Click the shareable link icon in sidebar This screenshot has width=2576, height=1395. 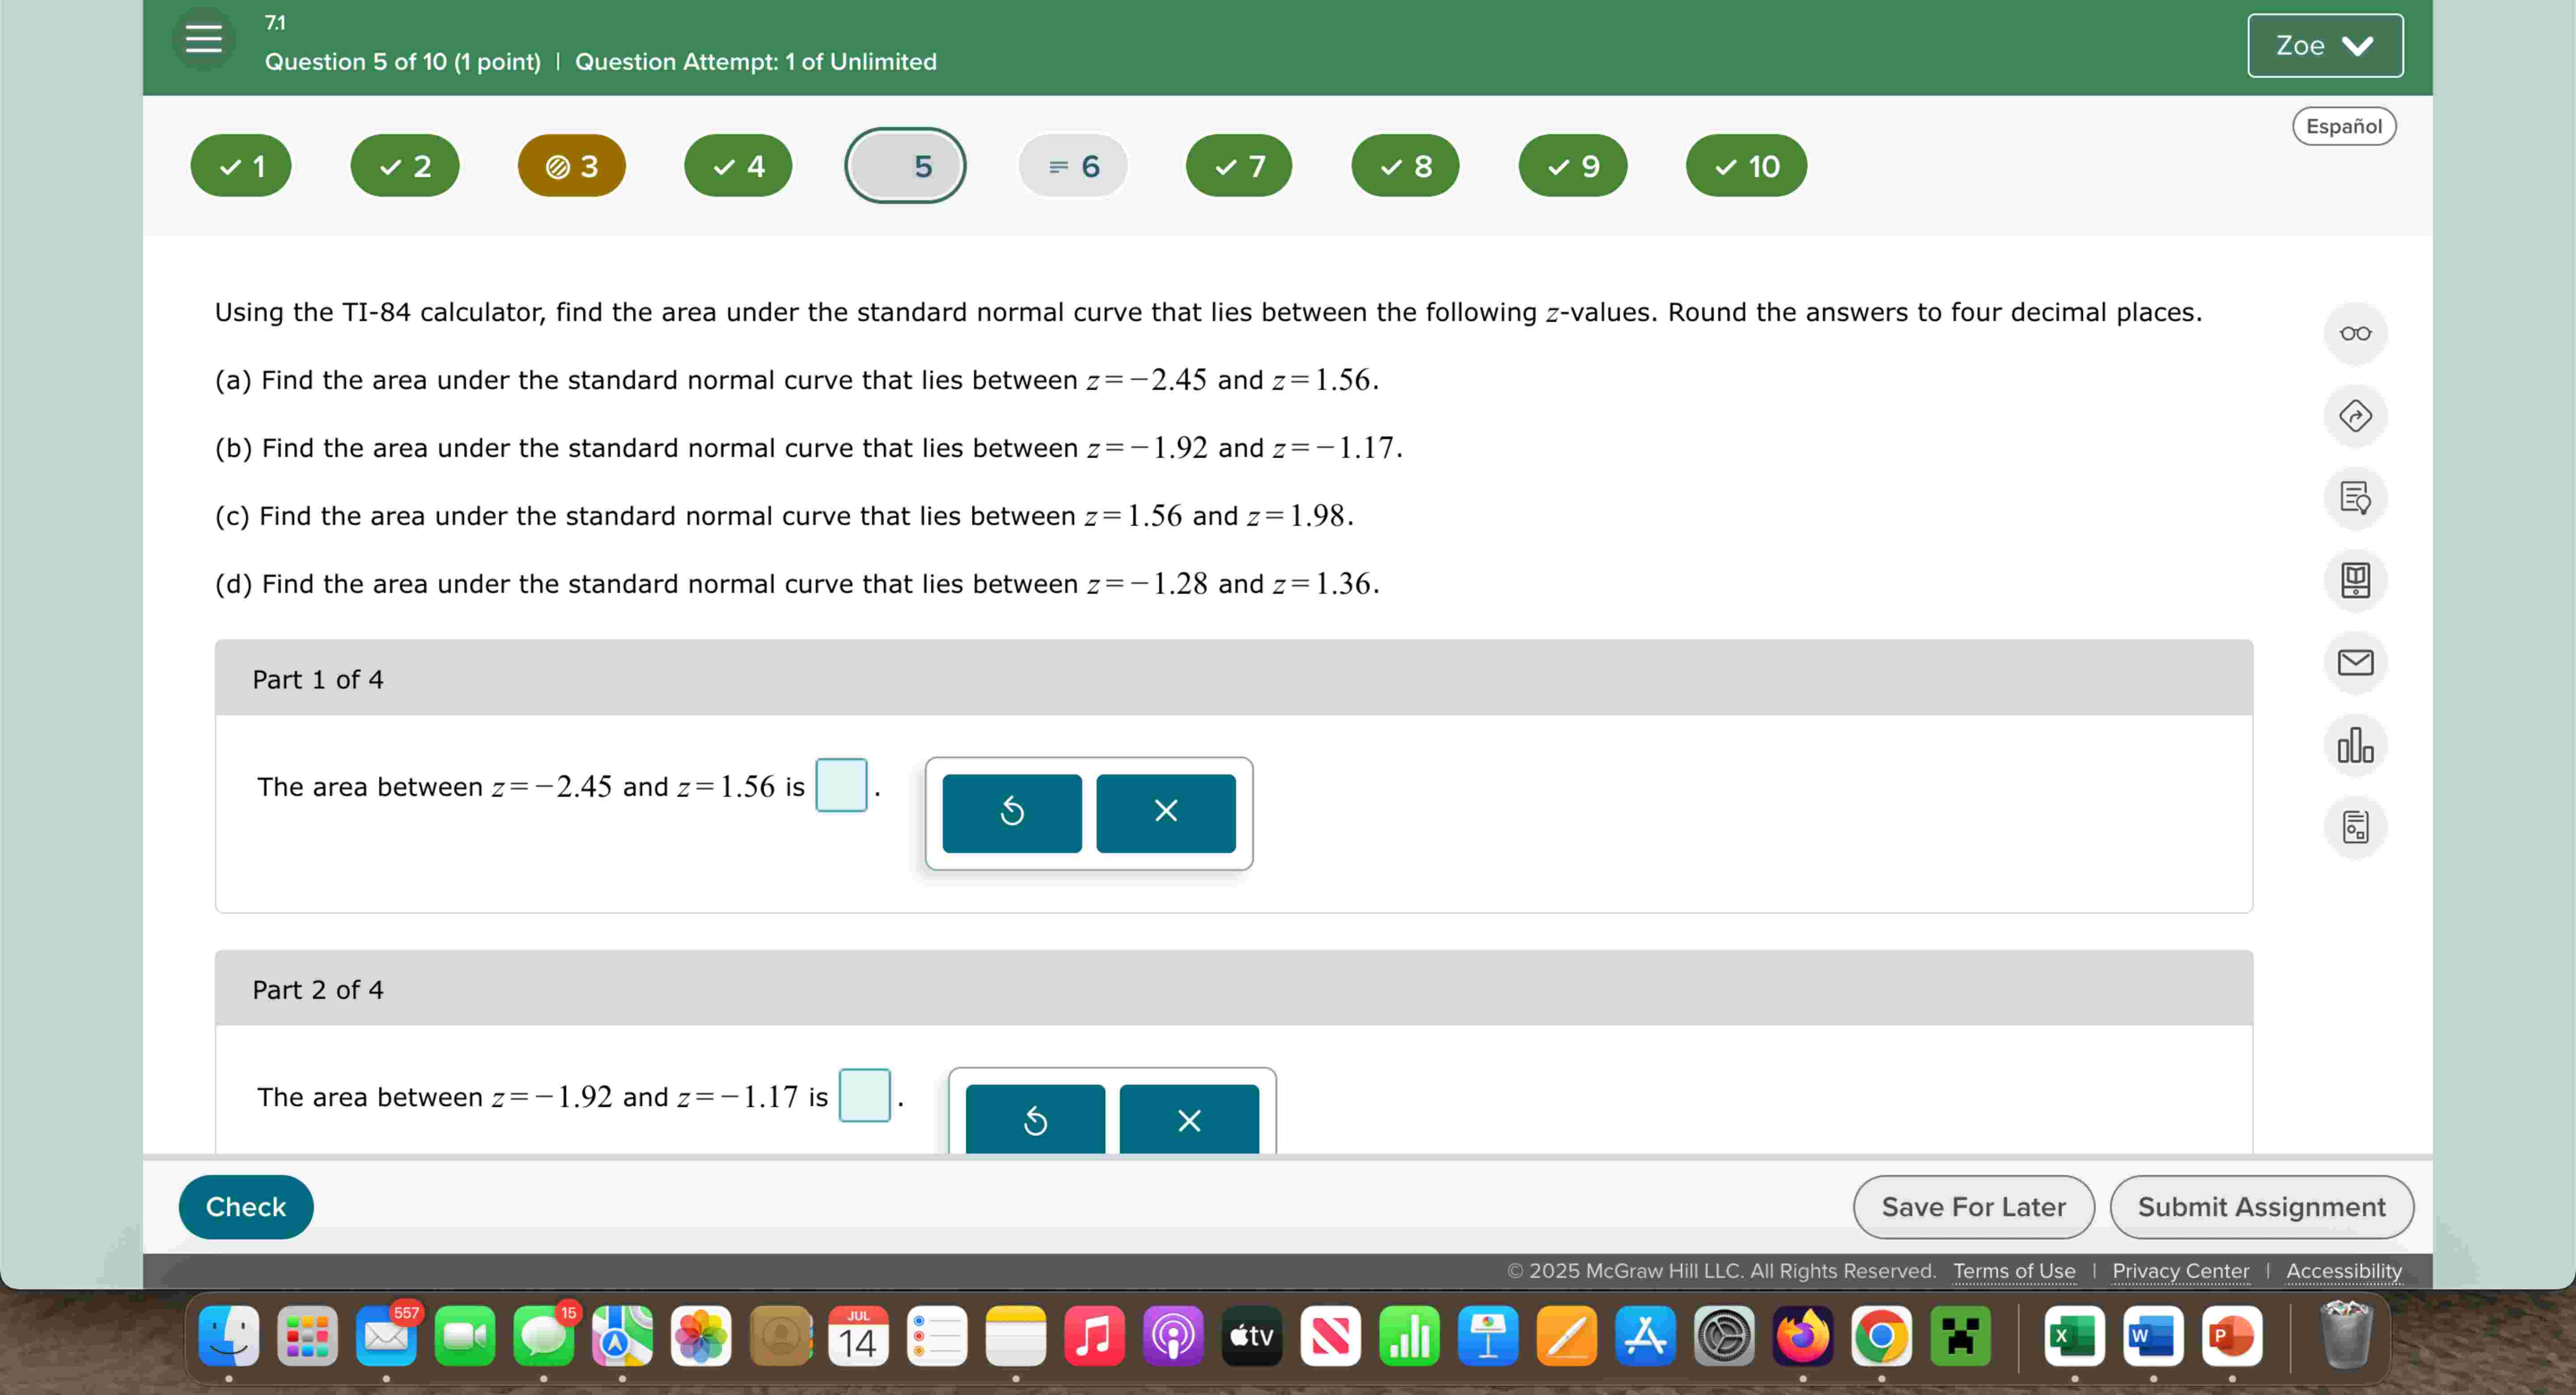coord(2356,416)
